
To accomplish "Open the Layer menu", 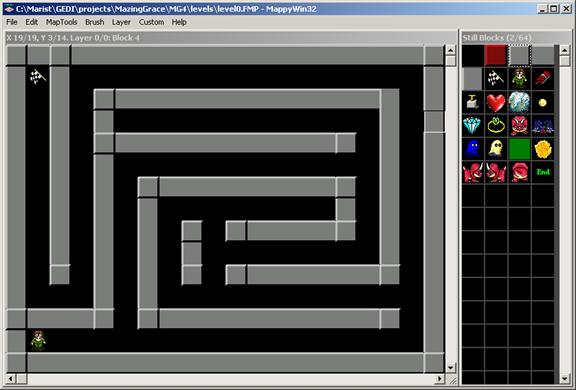I will pos(121,22).
